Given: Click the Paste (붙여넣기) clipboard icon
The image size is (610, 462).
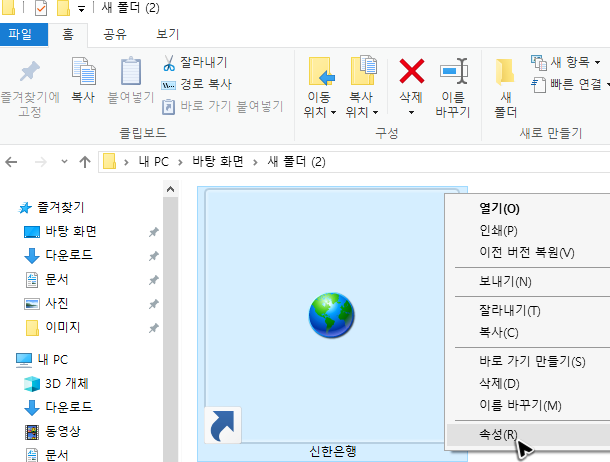Looking at the screenshot, I should [131, 72].
